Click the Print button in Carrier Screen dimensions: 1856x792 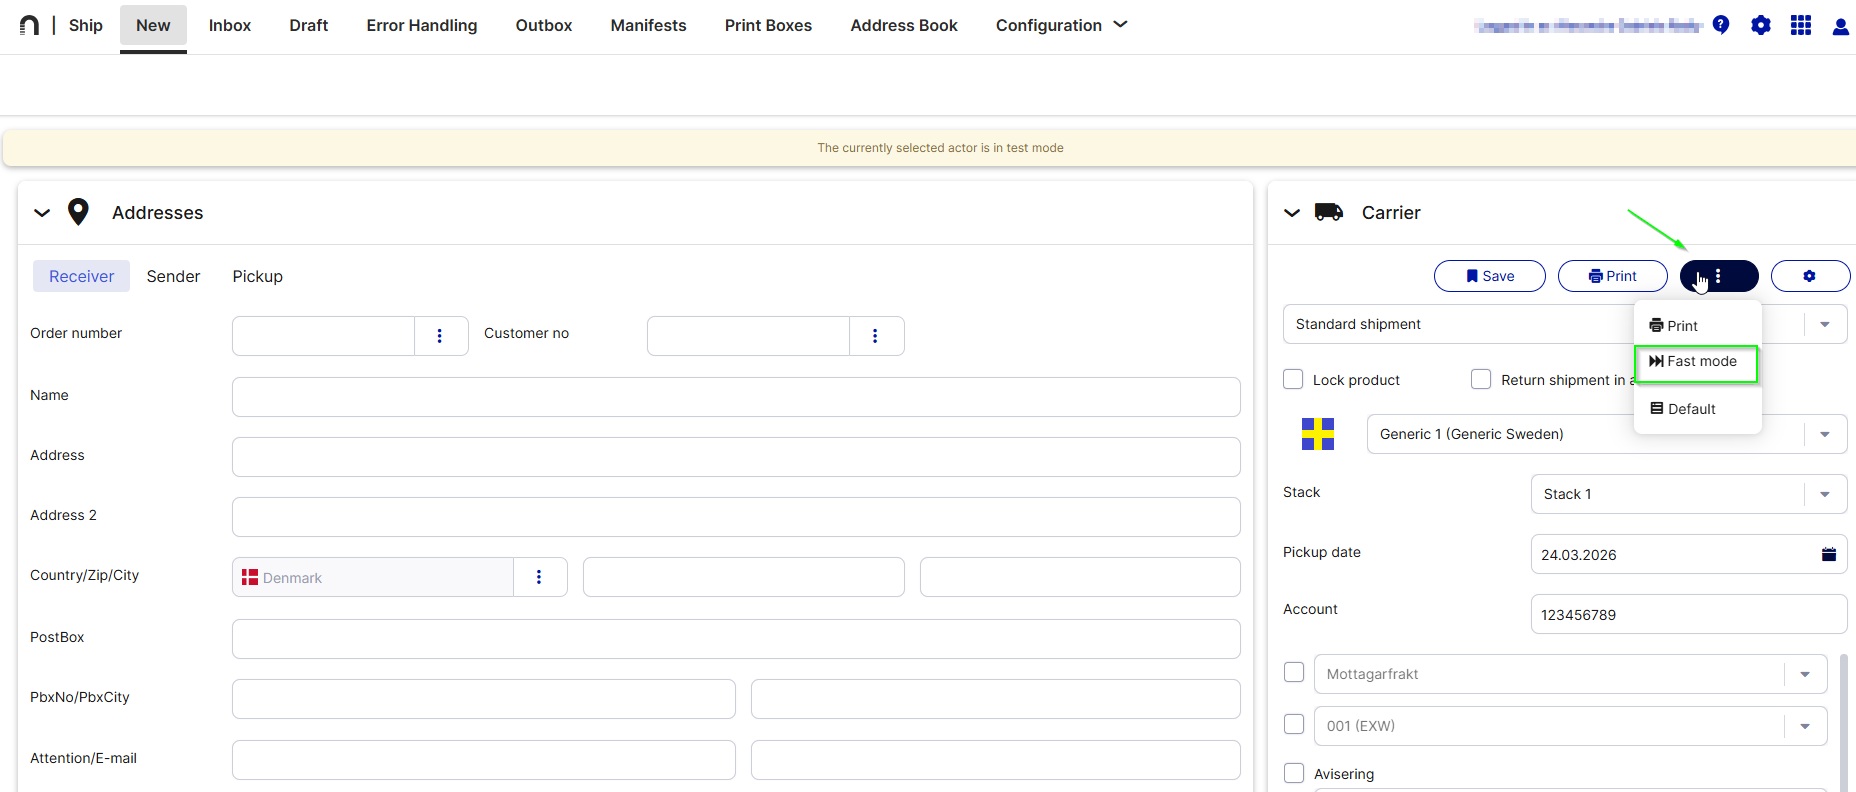(1612, 276)
